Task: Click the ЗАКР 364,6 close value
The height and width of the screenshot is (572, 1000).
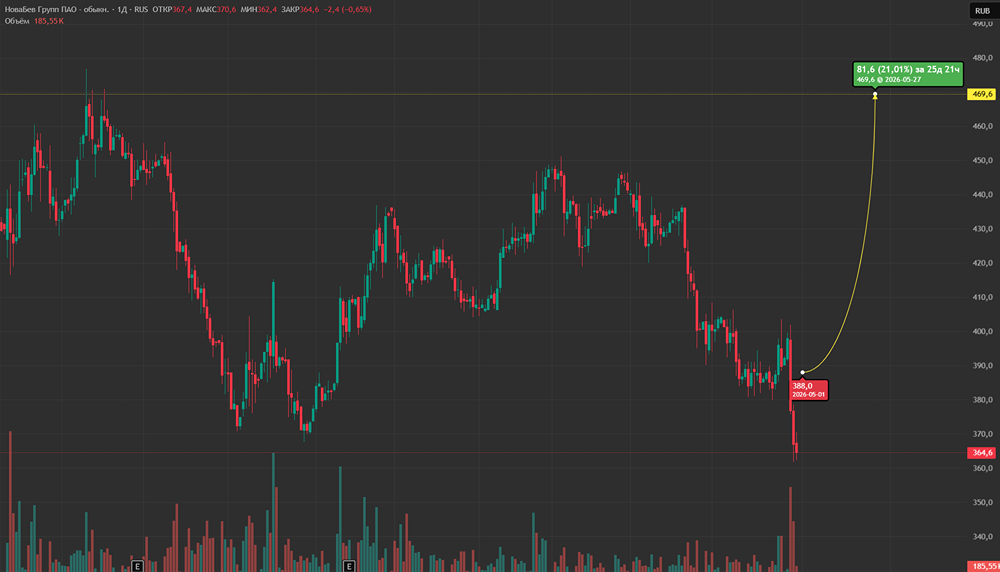Action: 300,10
